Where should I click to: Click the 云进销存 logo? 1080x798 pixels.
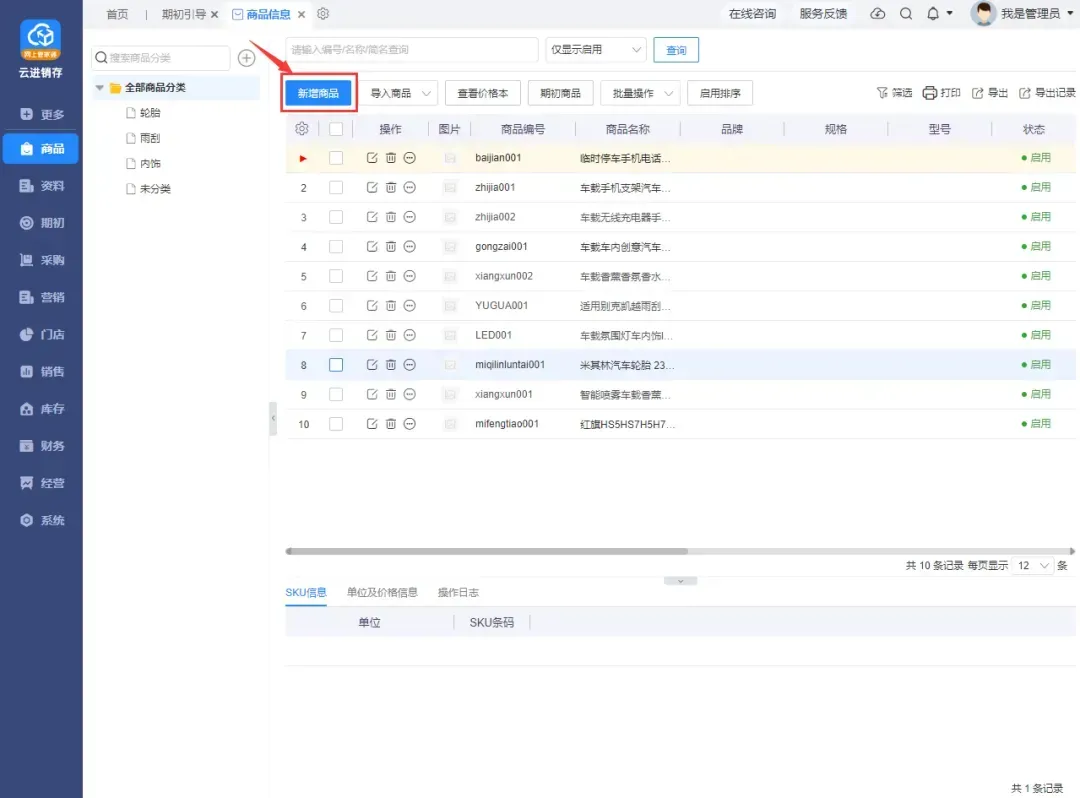click(x=41, y=48)
